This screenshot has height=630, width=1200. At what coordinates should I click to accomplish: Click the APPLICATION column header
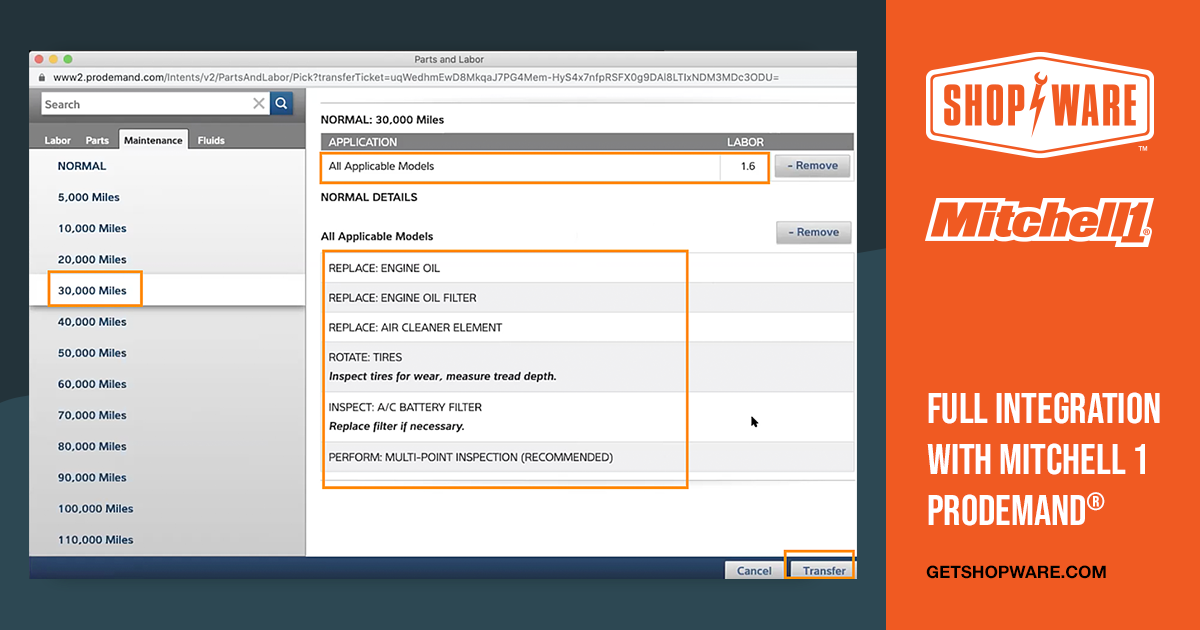(x=363, y=142)
